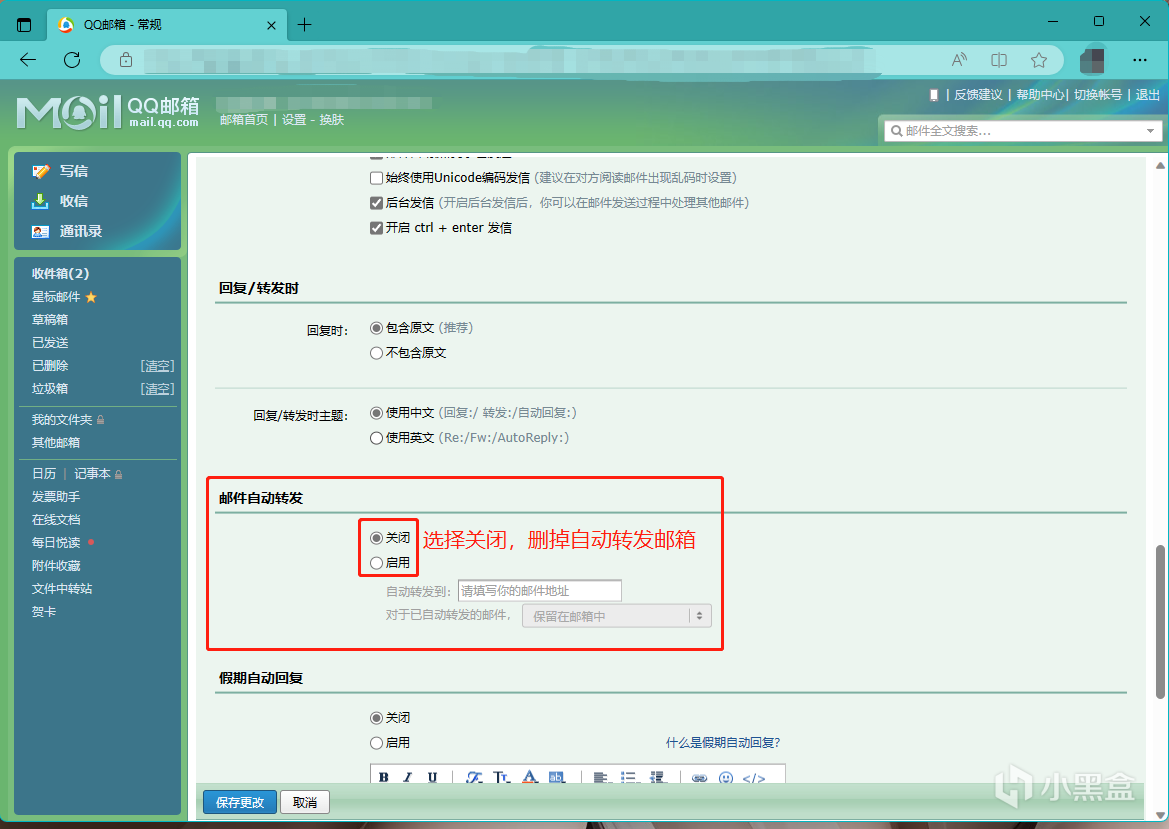Open the 邮箱首页 link
1169x829 pixels.
tap(244, 120)
